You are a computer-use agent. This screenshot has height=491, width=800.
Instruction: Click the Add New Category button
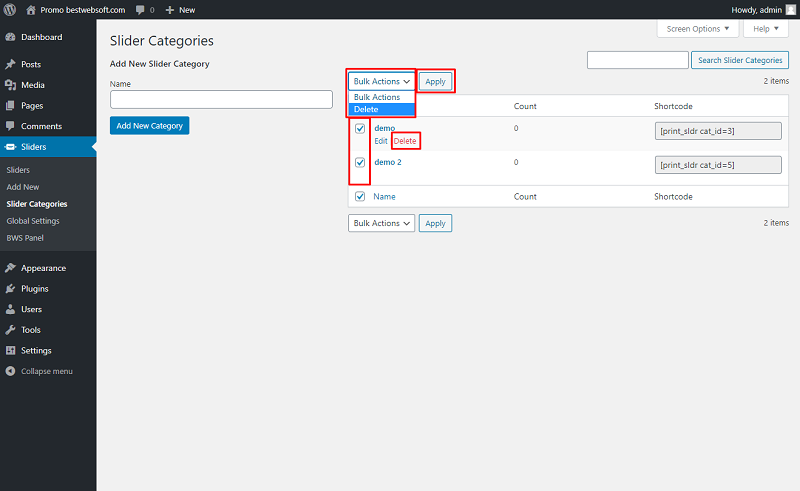(149, 126)
